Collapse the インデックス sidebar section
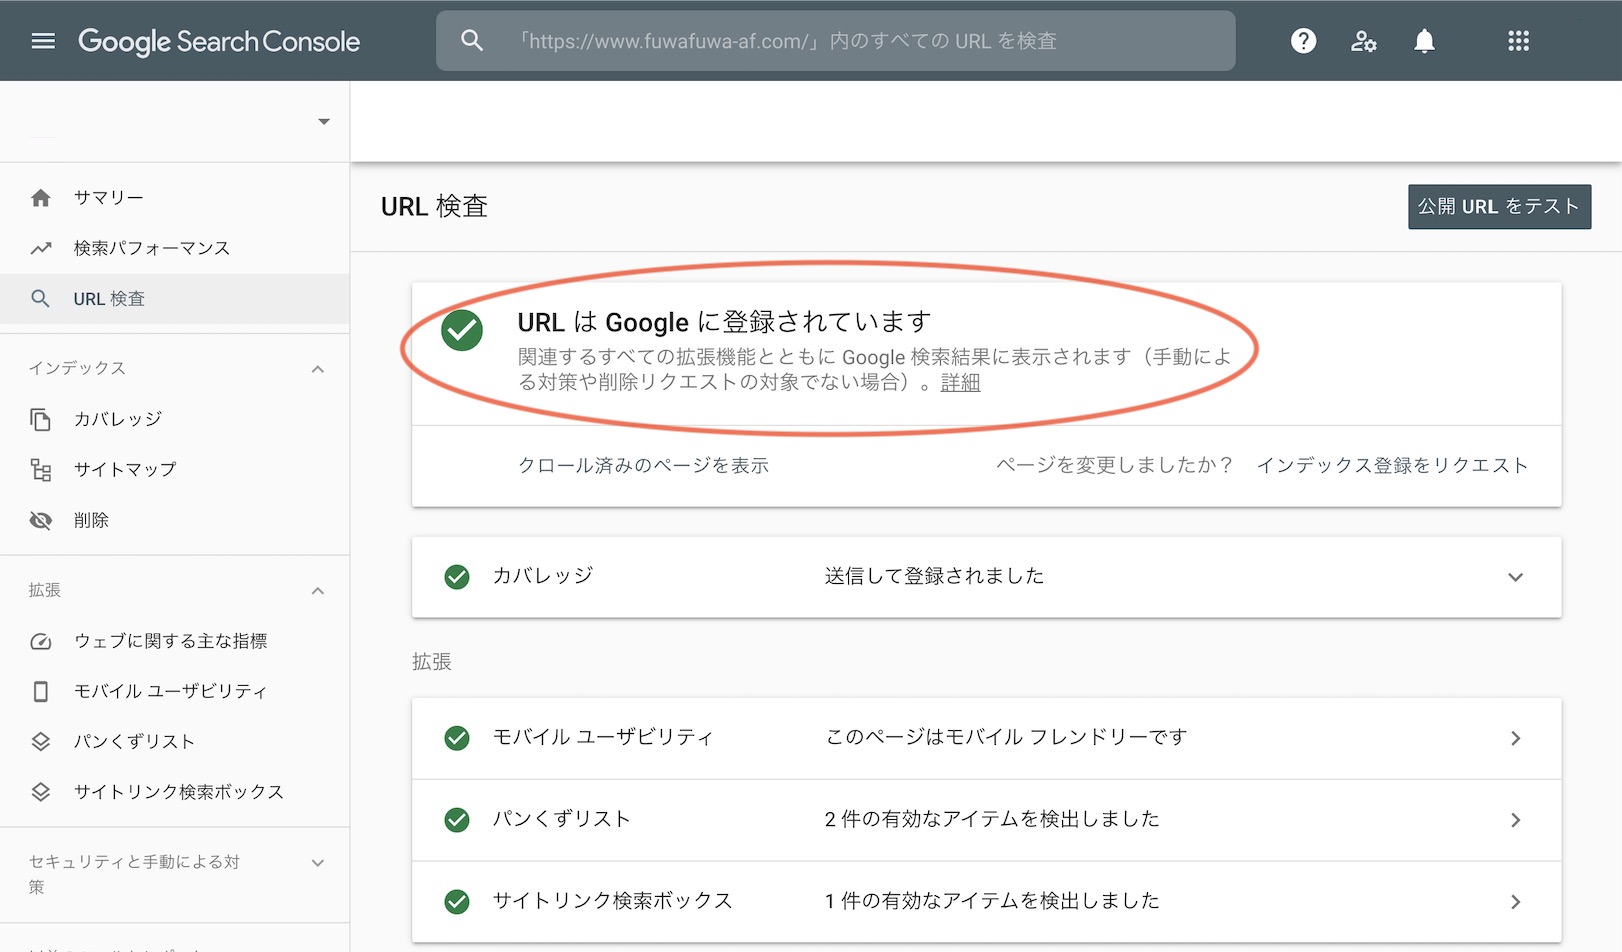 pyautogui.click(x=318, y=369)
